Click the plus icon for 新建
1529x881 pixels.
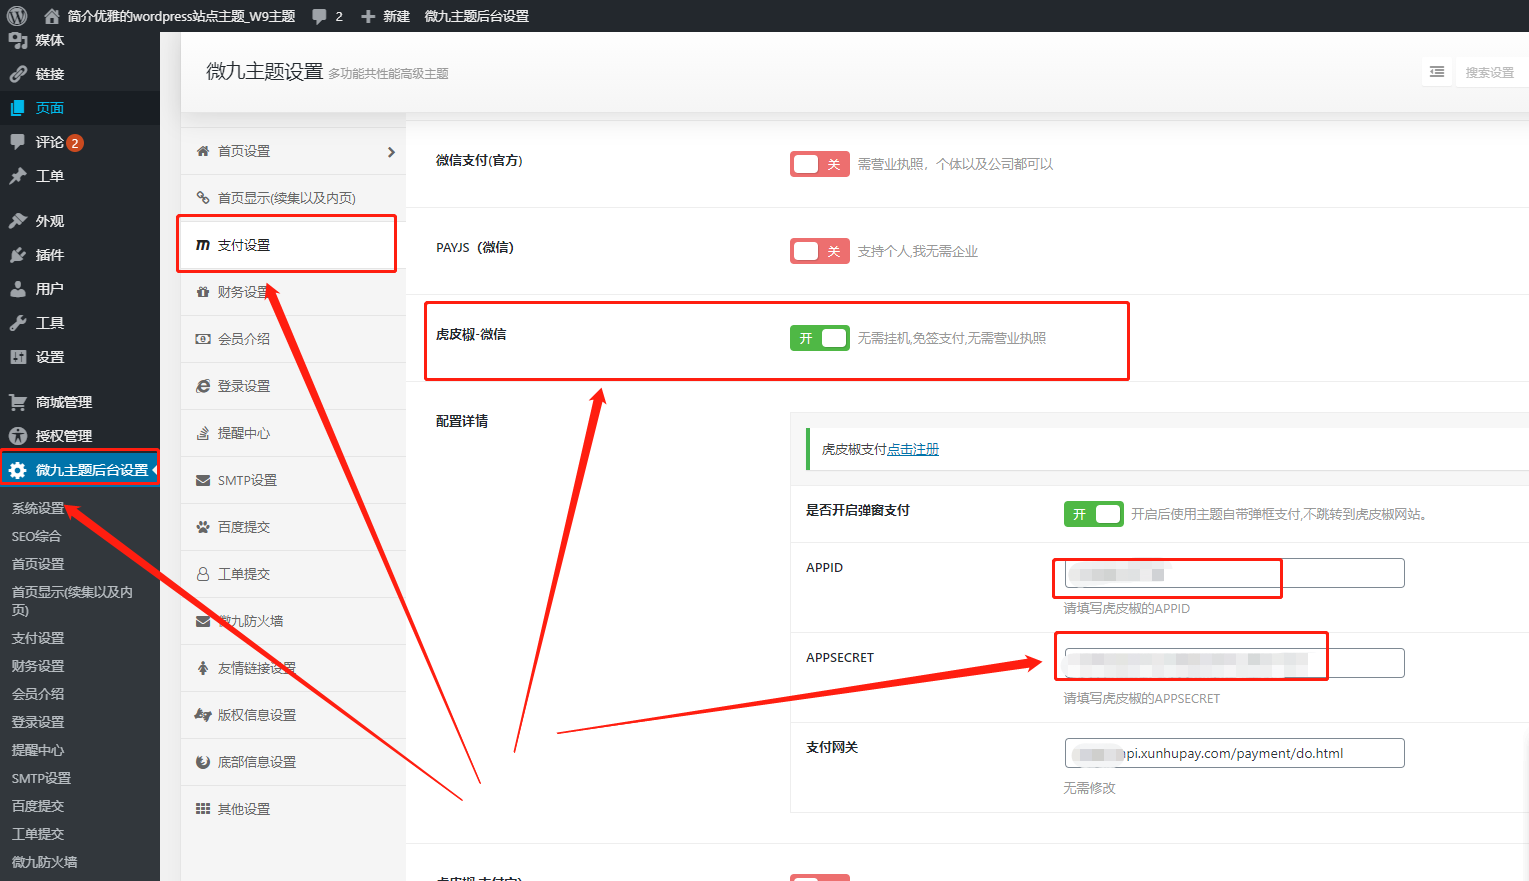pos(368,16)
